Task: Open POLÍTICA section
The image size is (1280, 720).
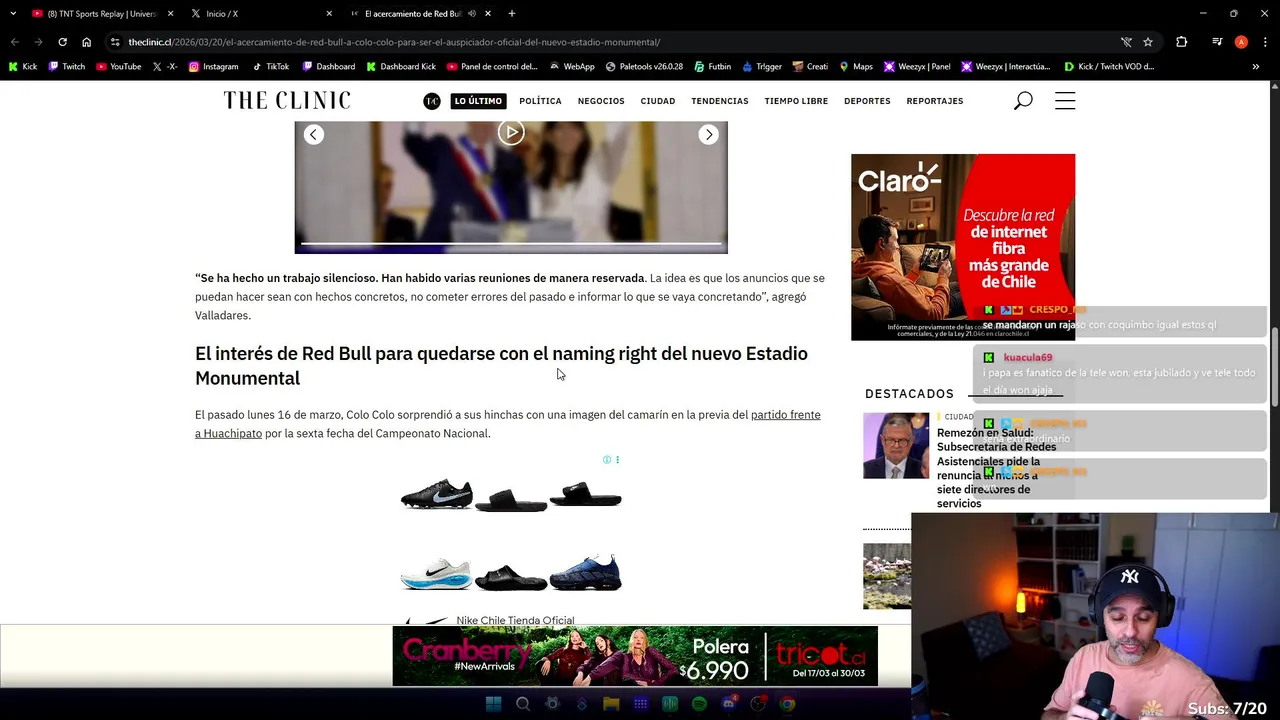Action: click(x=540, y=101)
